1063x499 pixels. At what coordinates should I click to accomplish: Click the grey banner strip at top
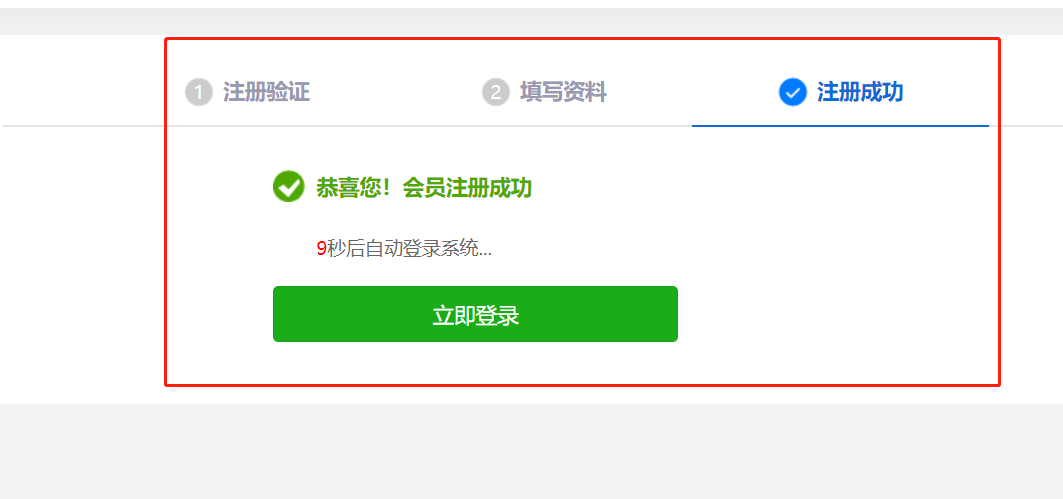tap(532, 22)
